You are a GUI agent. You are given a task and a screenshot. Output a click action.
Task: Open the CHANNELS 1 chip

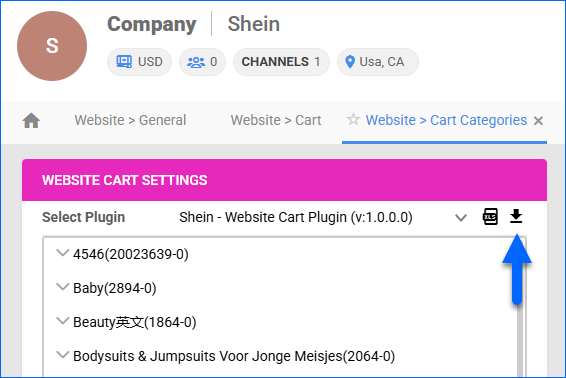tap(281, 62)
